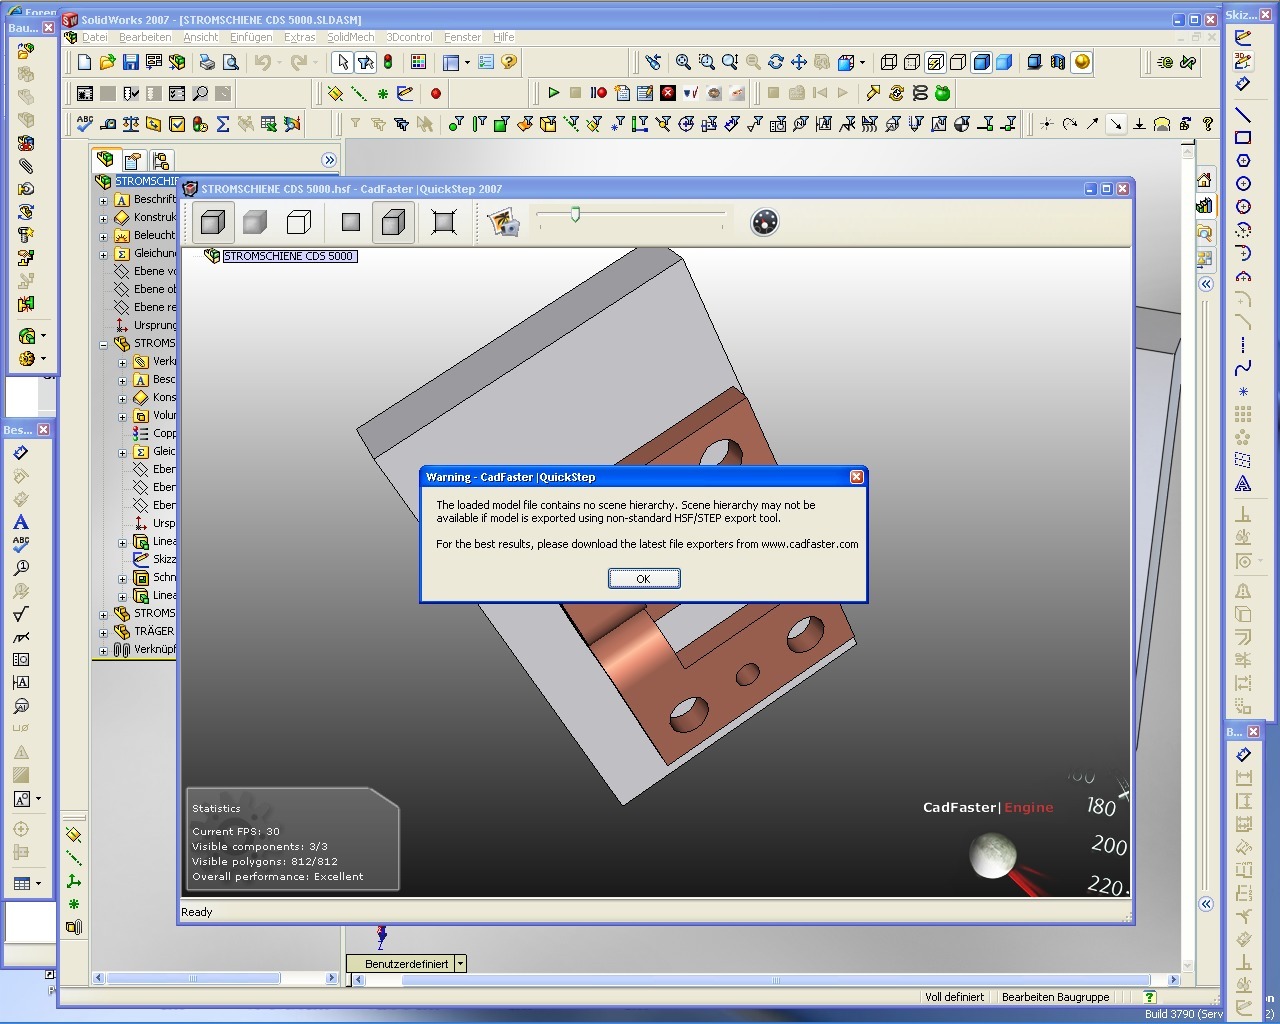1280x1024 pixels.
Task: Capture image with QuickStep snapshot icon
Action: (503, 222)
